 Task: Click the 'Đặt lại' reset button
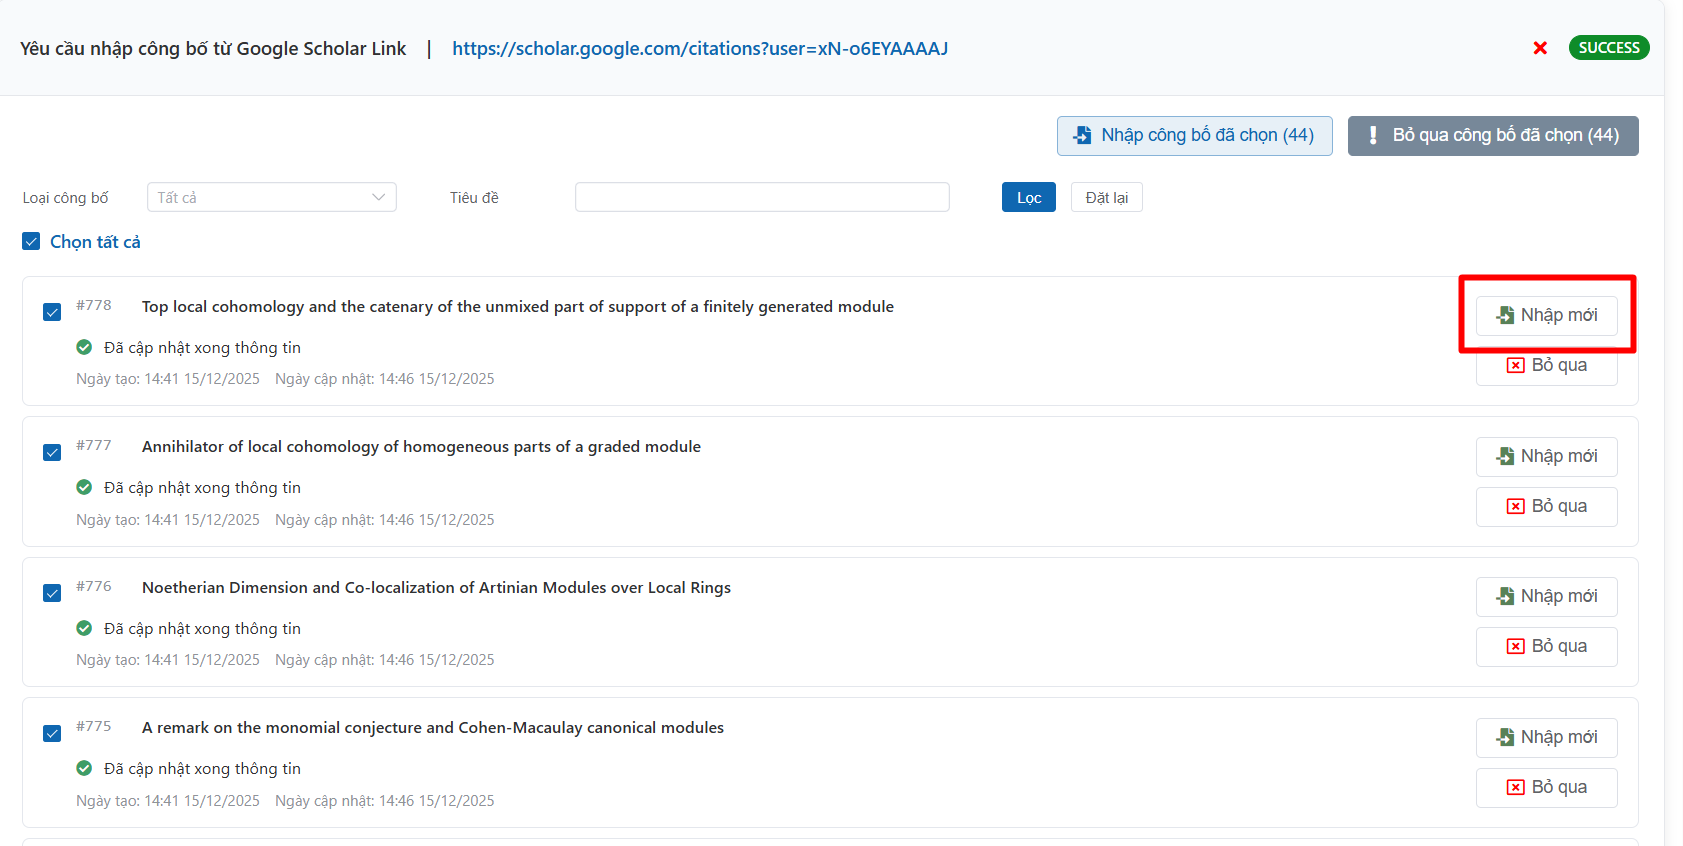pyautogui.click(x=1106, y=197)
